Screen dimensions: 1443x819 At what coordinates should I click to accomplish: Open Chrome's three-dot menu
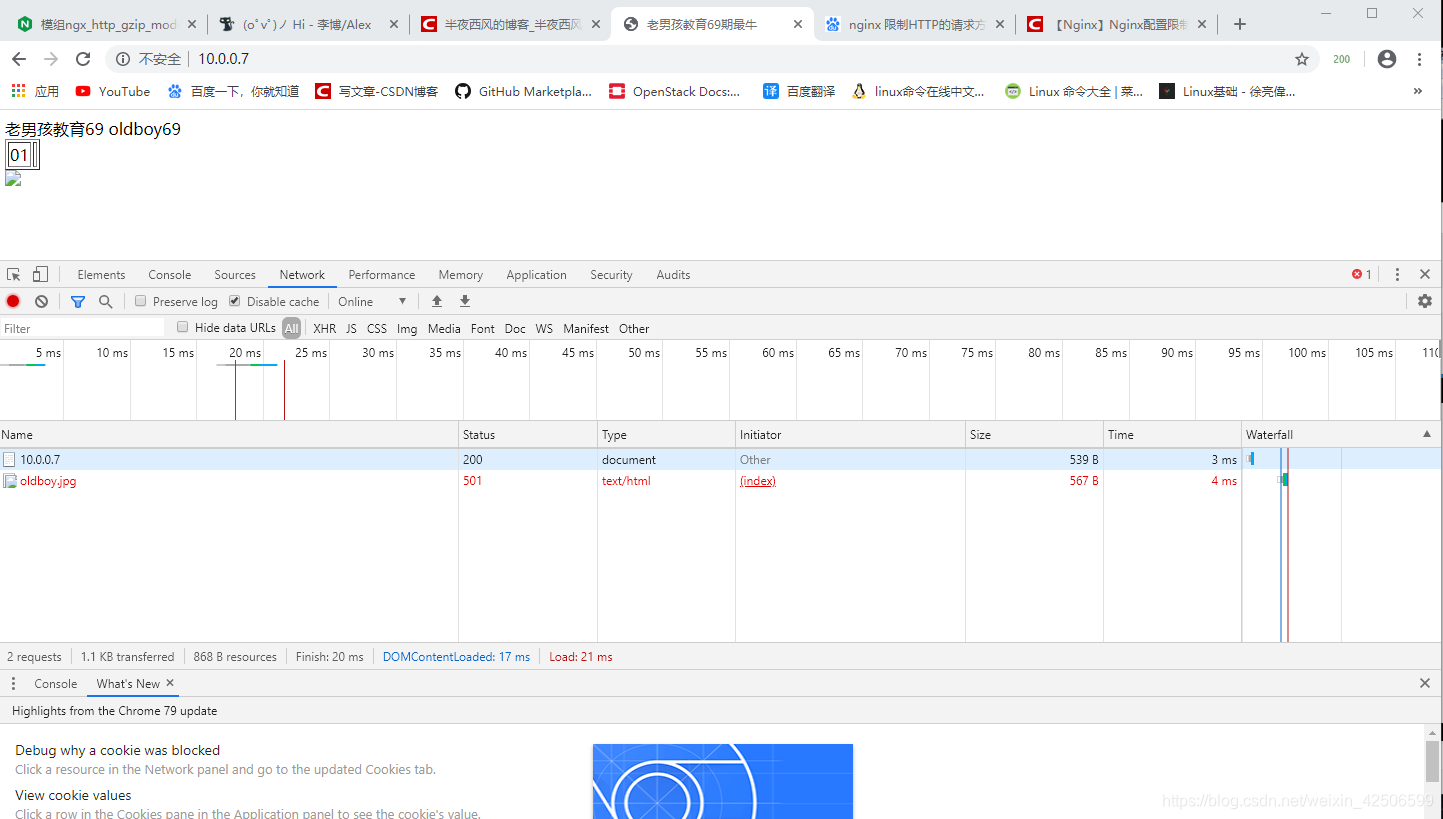coord(1419,59)
